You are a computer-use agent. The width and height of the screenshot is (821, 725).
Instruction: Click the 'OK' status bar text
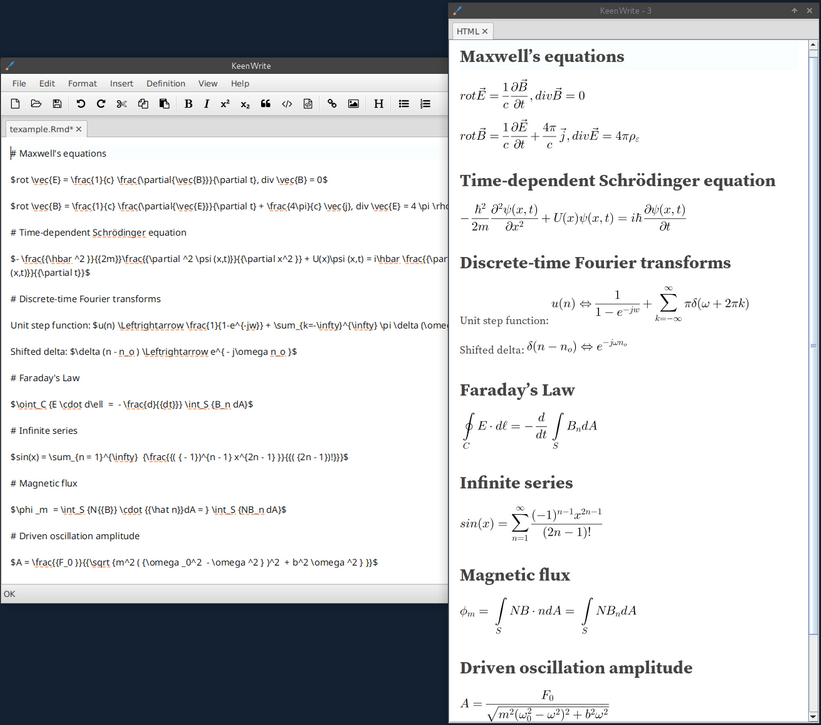tap(9, 594)
